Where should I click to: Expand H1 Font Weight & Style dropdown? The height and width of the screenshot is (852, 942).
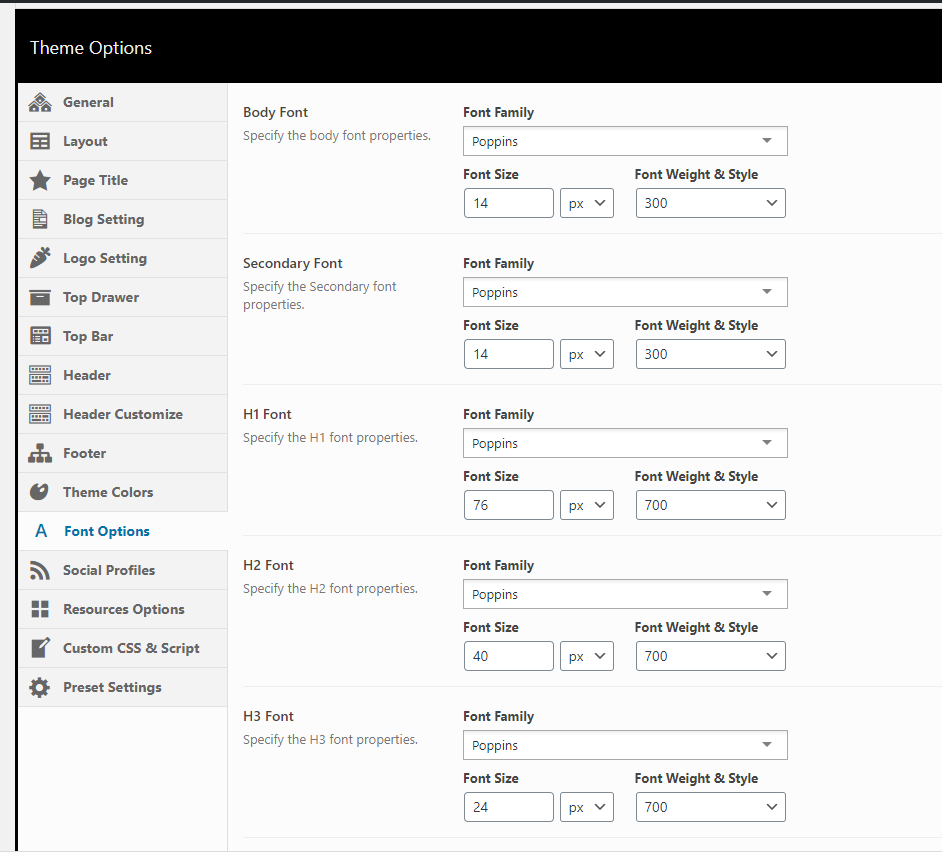pyautogui.click(x=710, y=505)
